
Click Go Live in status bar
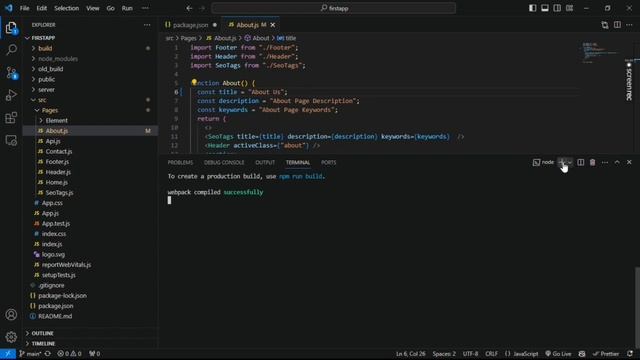point(558,354)
